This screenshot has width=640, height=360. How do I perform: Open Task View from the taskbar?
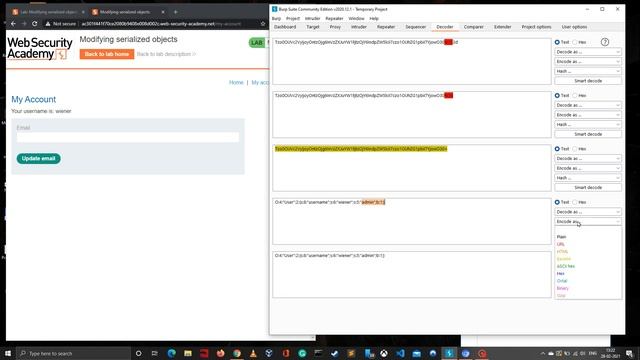[155, 353]
